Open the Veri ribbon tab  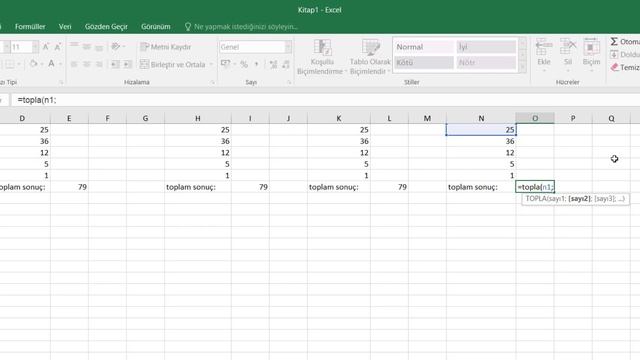point(65,27)
